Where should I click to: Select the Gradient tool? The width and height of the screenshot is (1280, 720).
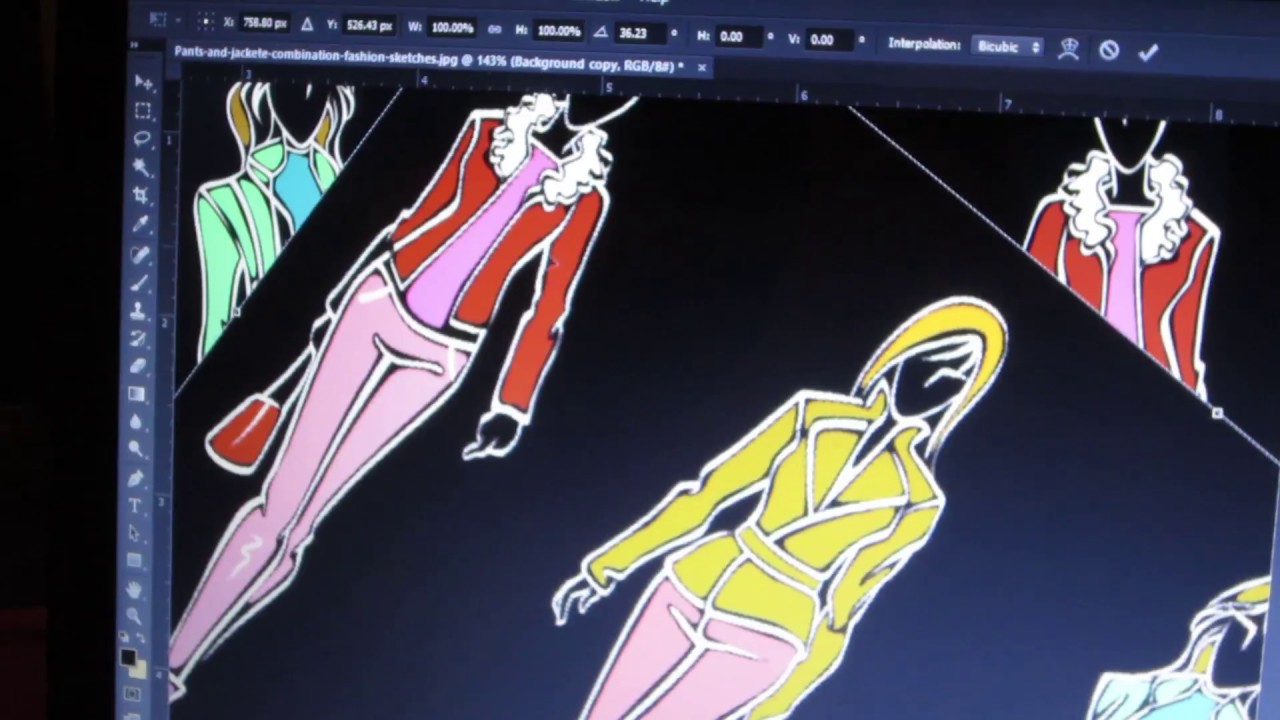(x=137, y=394)
